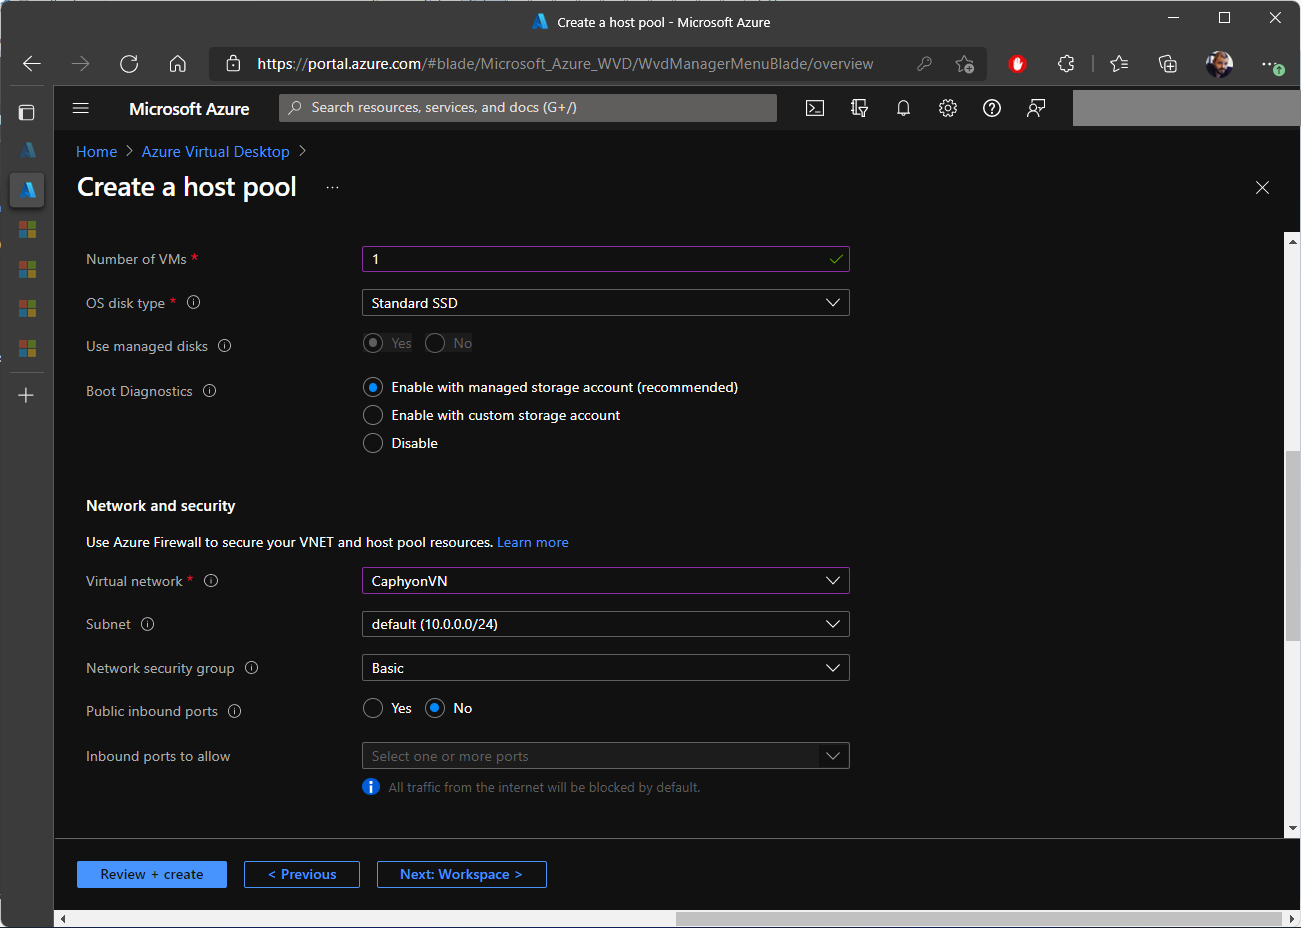Open the ellipsis menu beside page title
The image size is (1301, 928).
coord(333,188)
